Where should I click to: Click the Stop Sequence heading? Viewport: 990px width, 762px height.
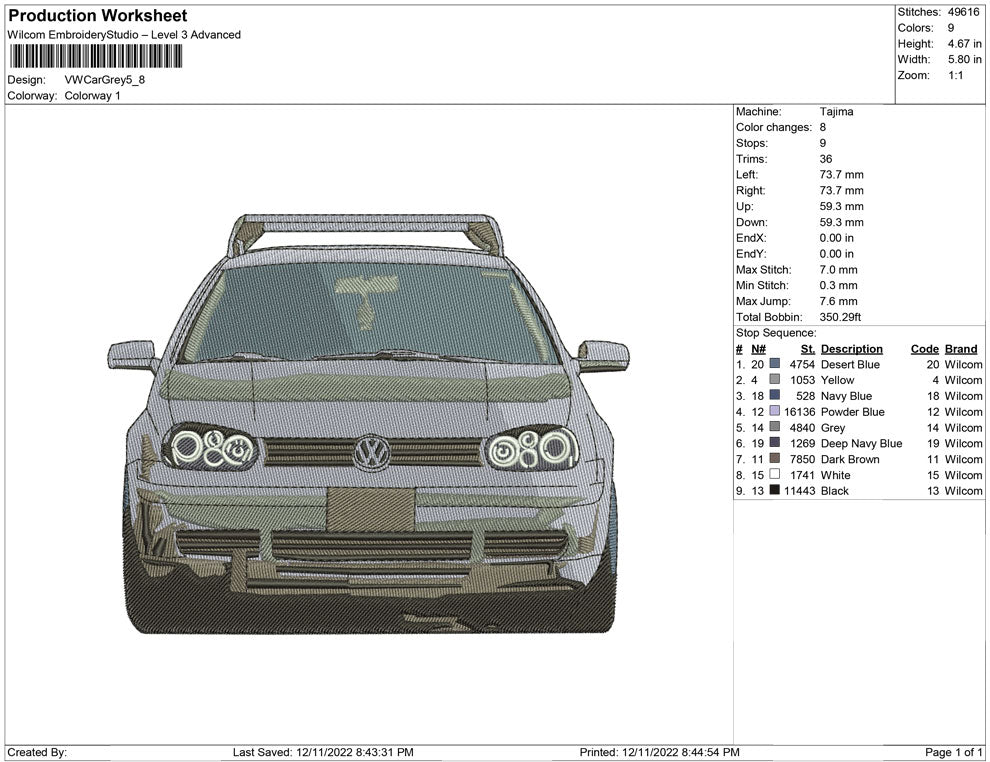(x=776, y=333)
